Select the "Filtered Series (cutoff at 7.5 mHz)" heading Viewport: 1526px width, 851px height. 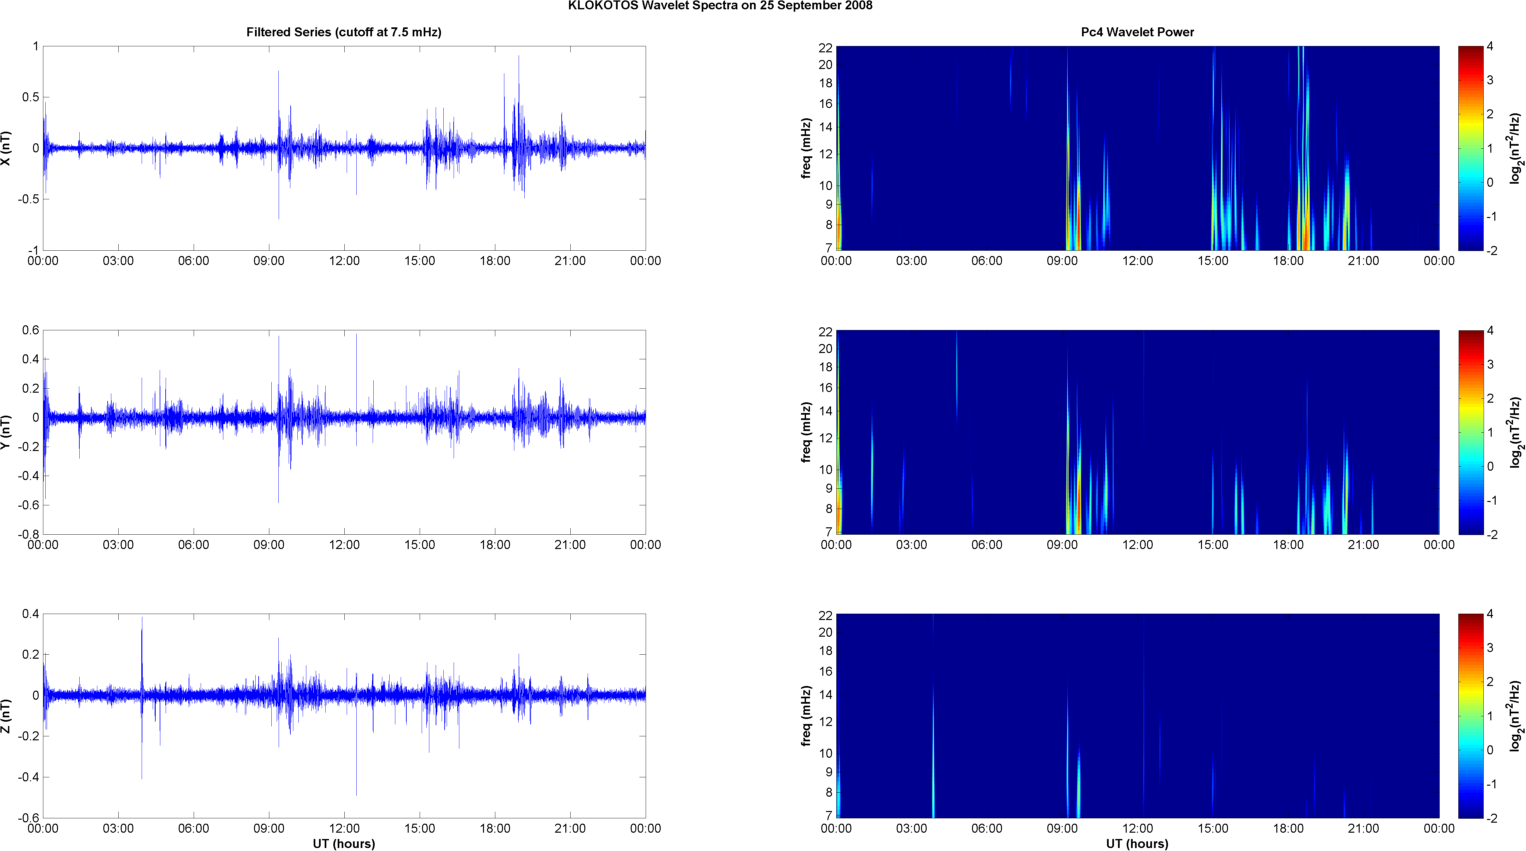(344, 32)
